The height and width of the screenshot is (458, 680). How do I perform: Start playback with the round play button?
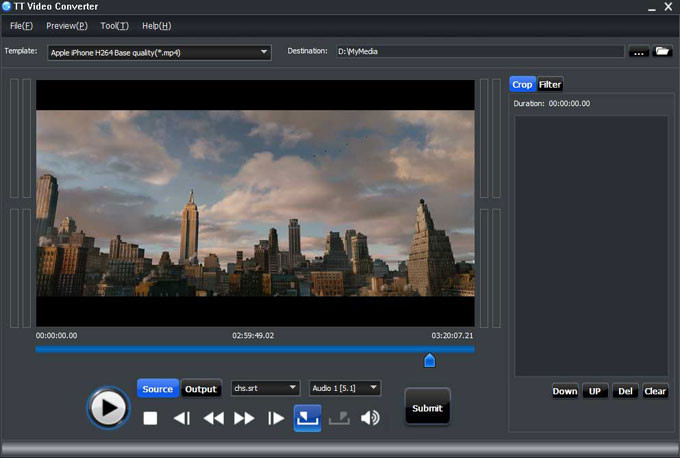coord(108,407)
